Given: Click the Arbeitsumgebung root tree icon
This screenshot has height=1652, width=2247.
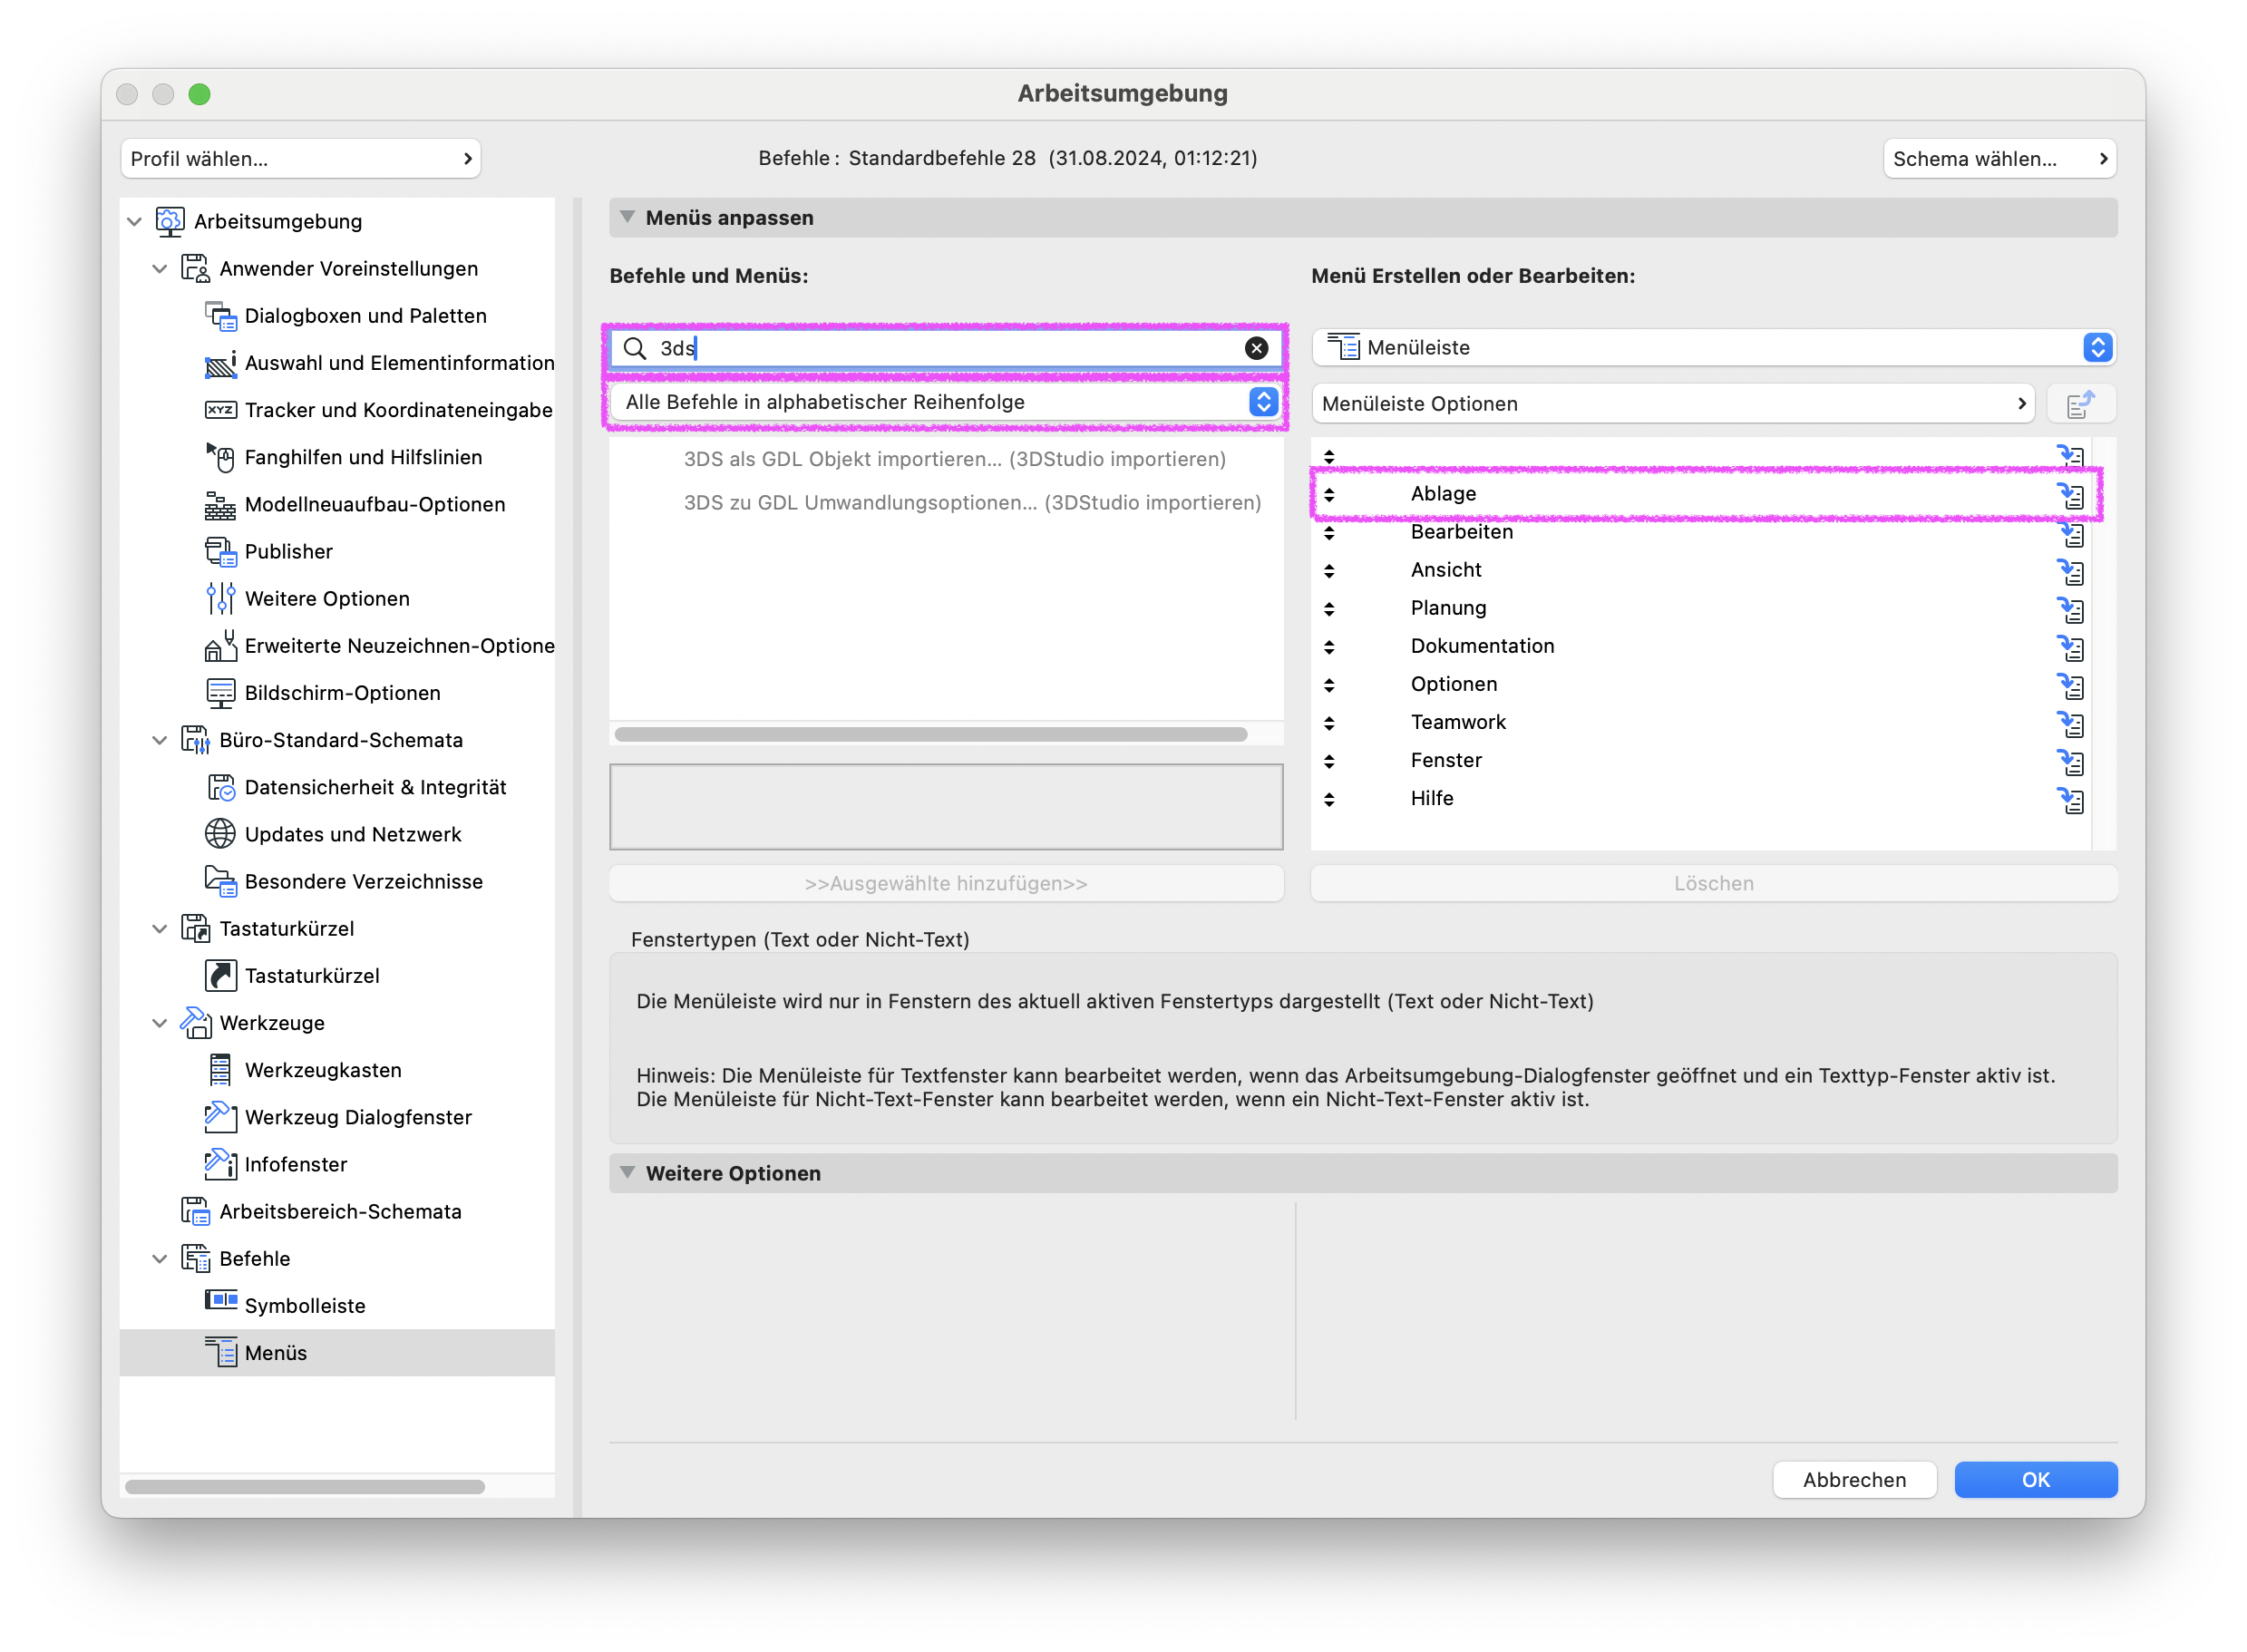Looking at the screenshot, I should click(x=170, y=221).
